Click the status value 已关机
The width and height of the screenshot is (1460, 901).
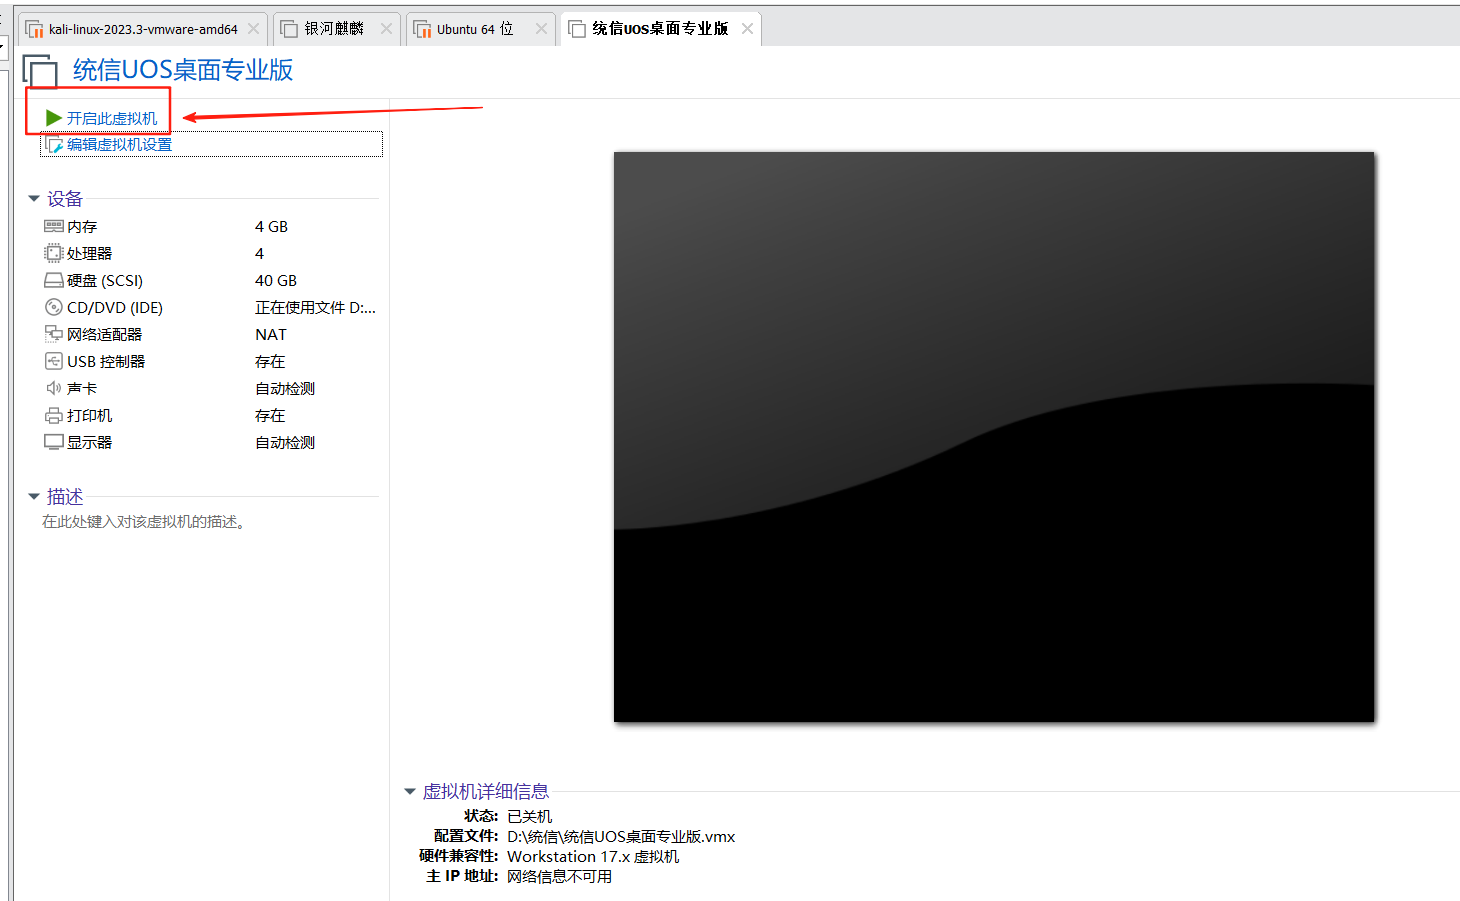pos(530,817)
